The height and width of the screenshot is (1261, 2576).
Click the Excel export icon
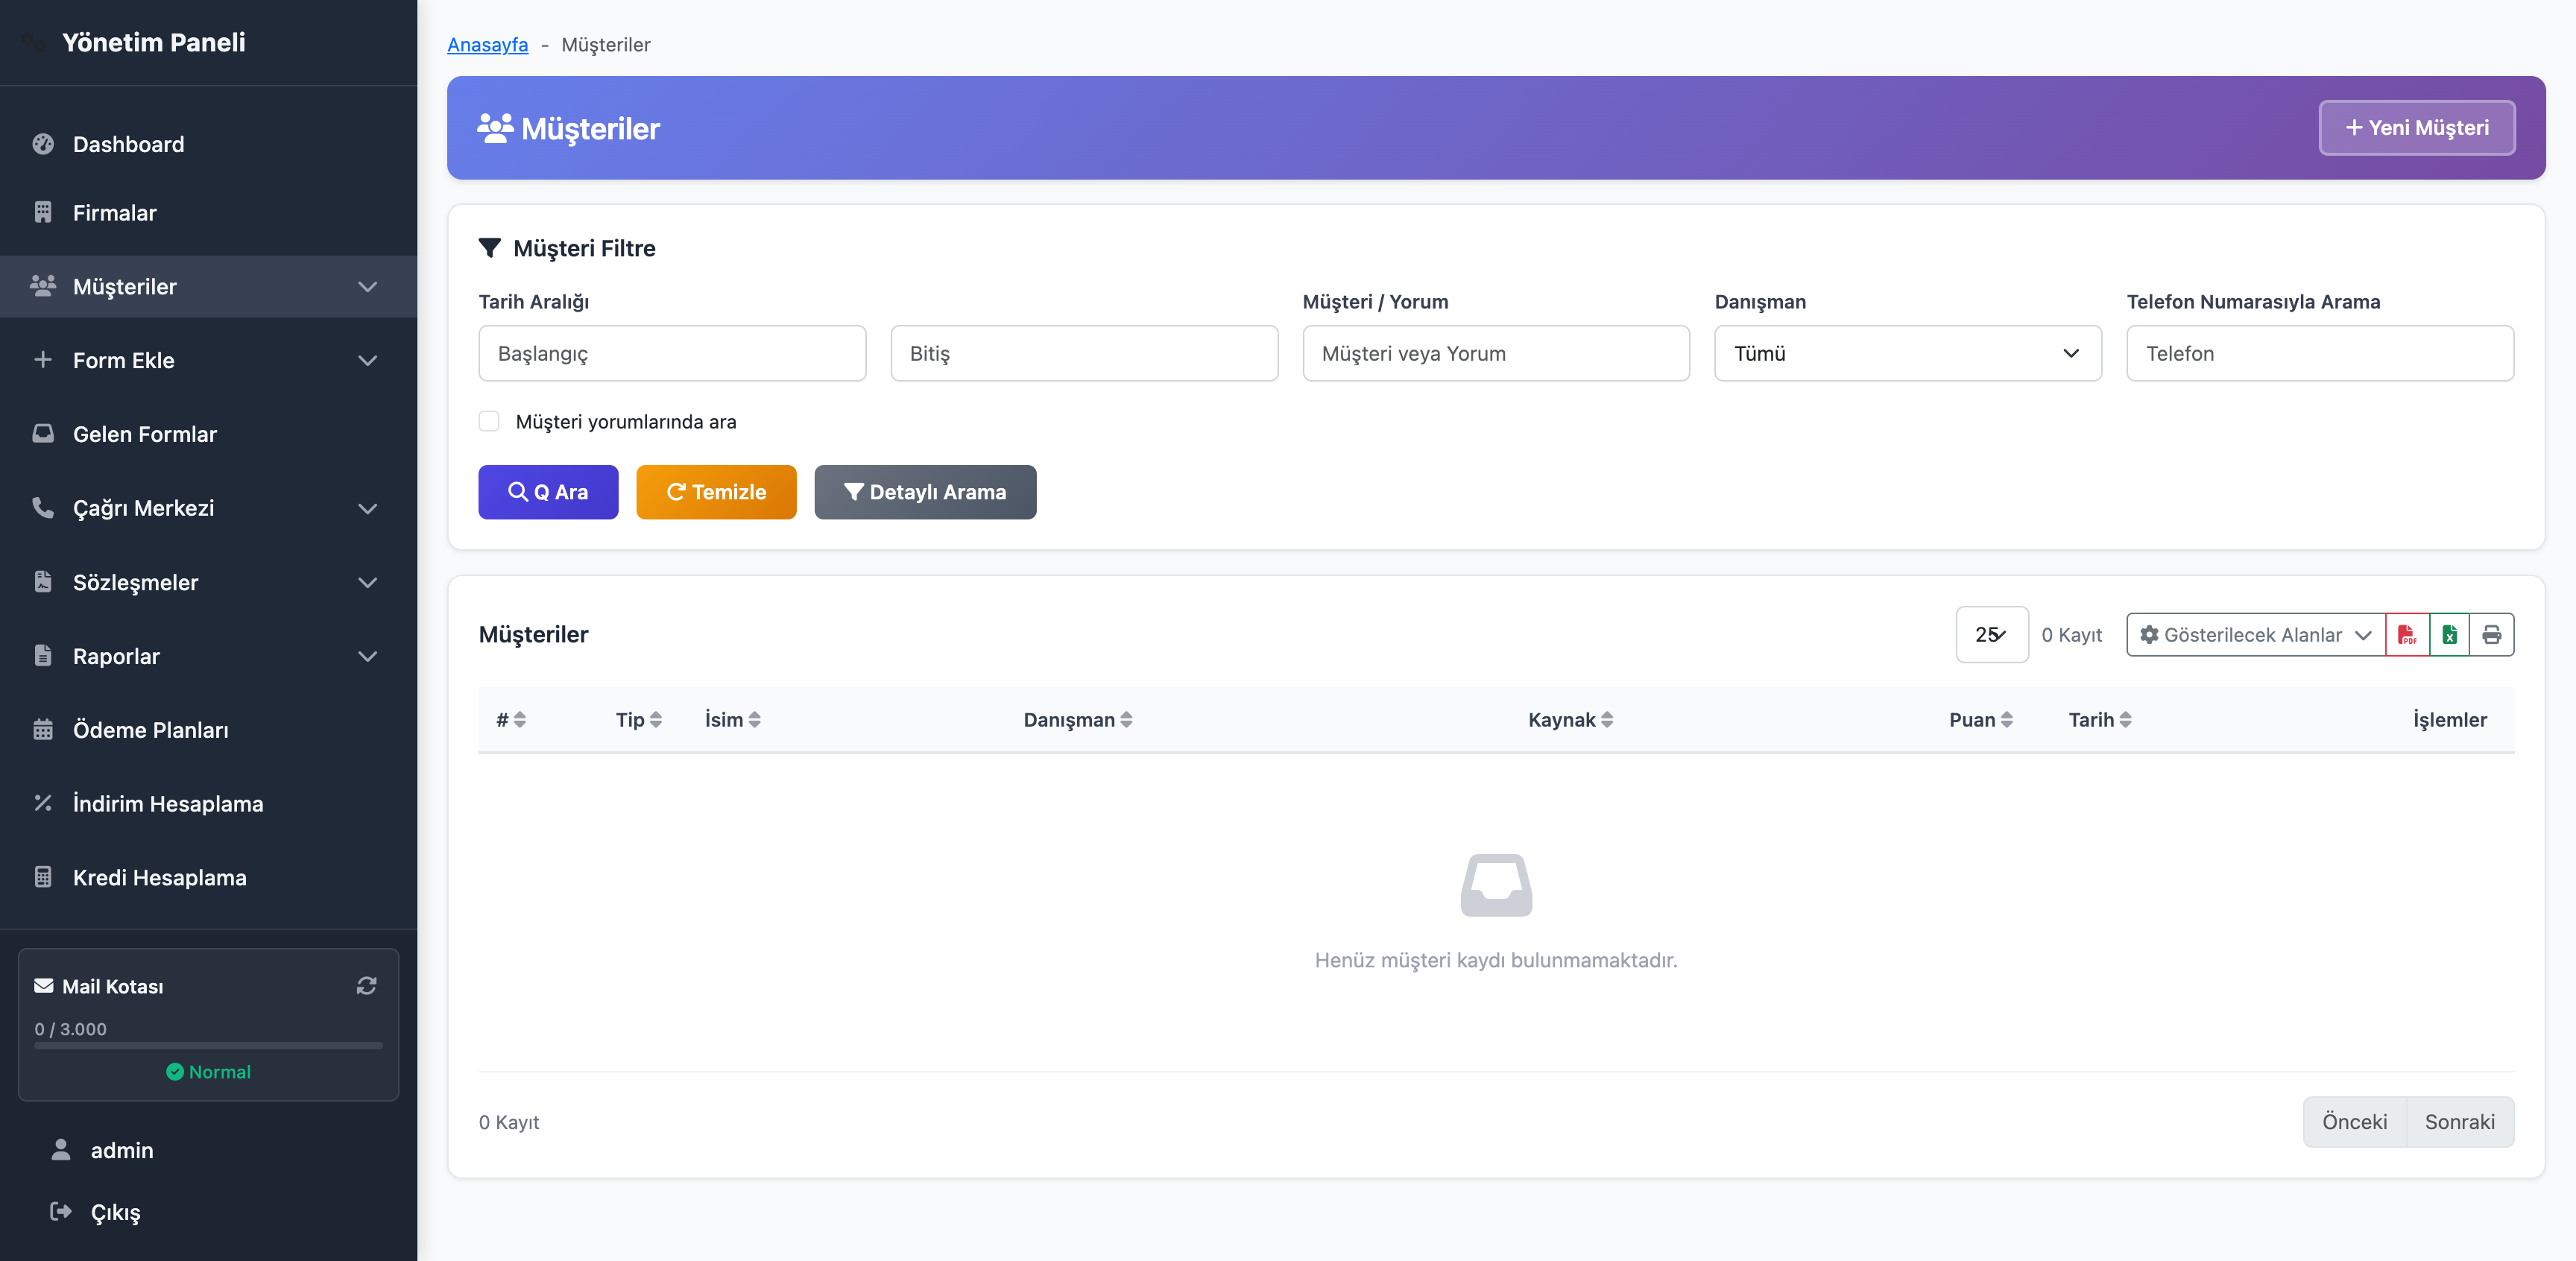click(x=2449, y=635)
